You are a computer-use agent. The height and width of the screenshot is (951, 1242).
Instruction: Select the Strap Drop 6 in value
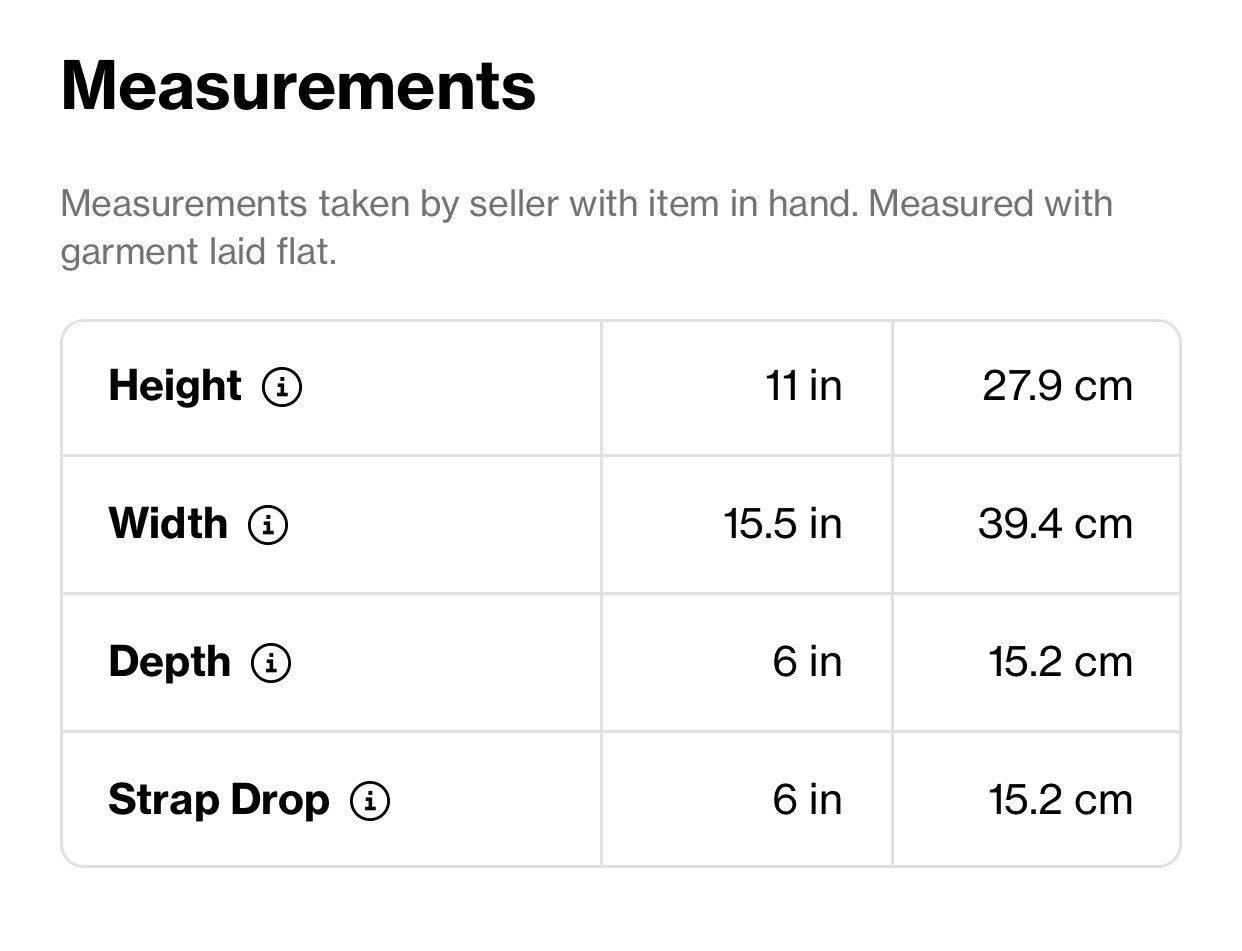(807, 800)
